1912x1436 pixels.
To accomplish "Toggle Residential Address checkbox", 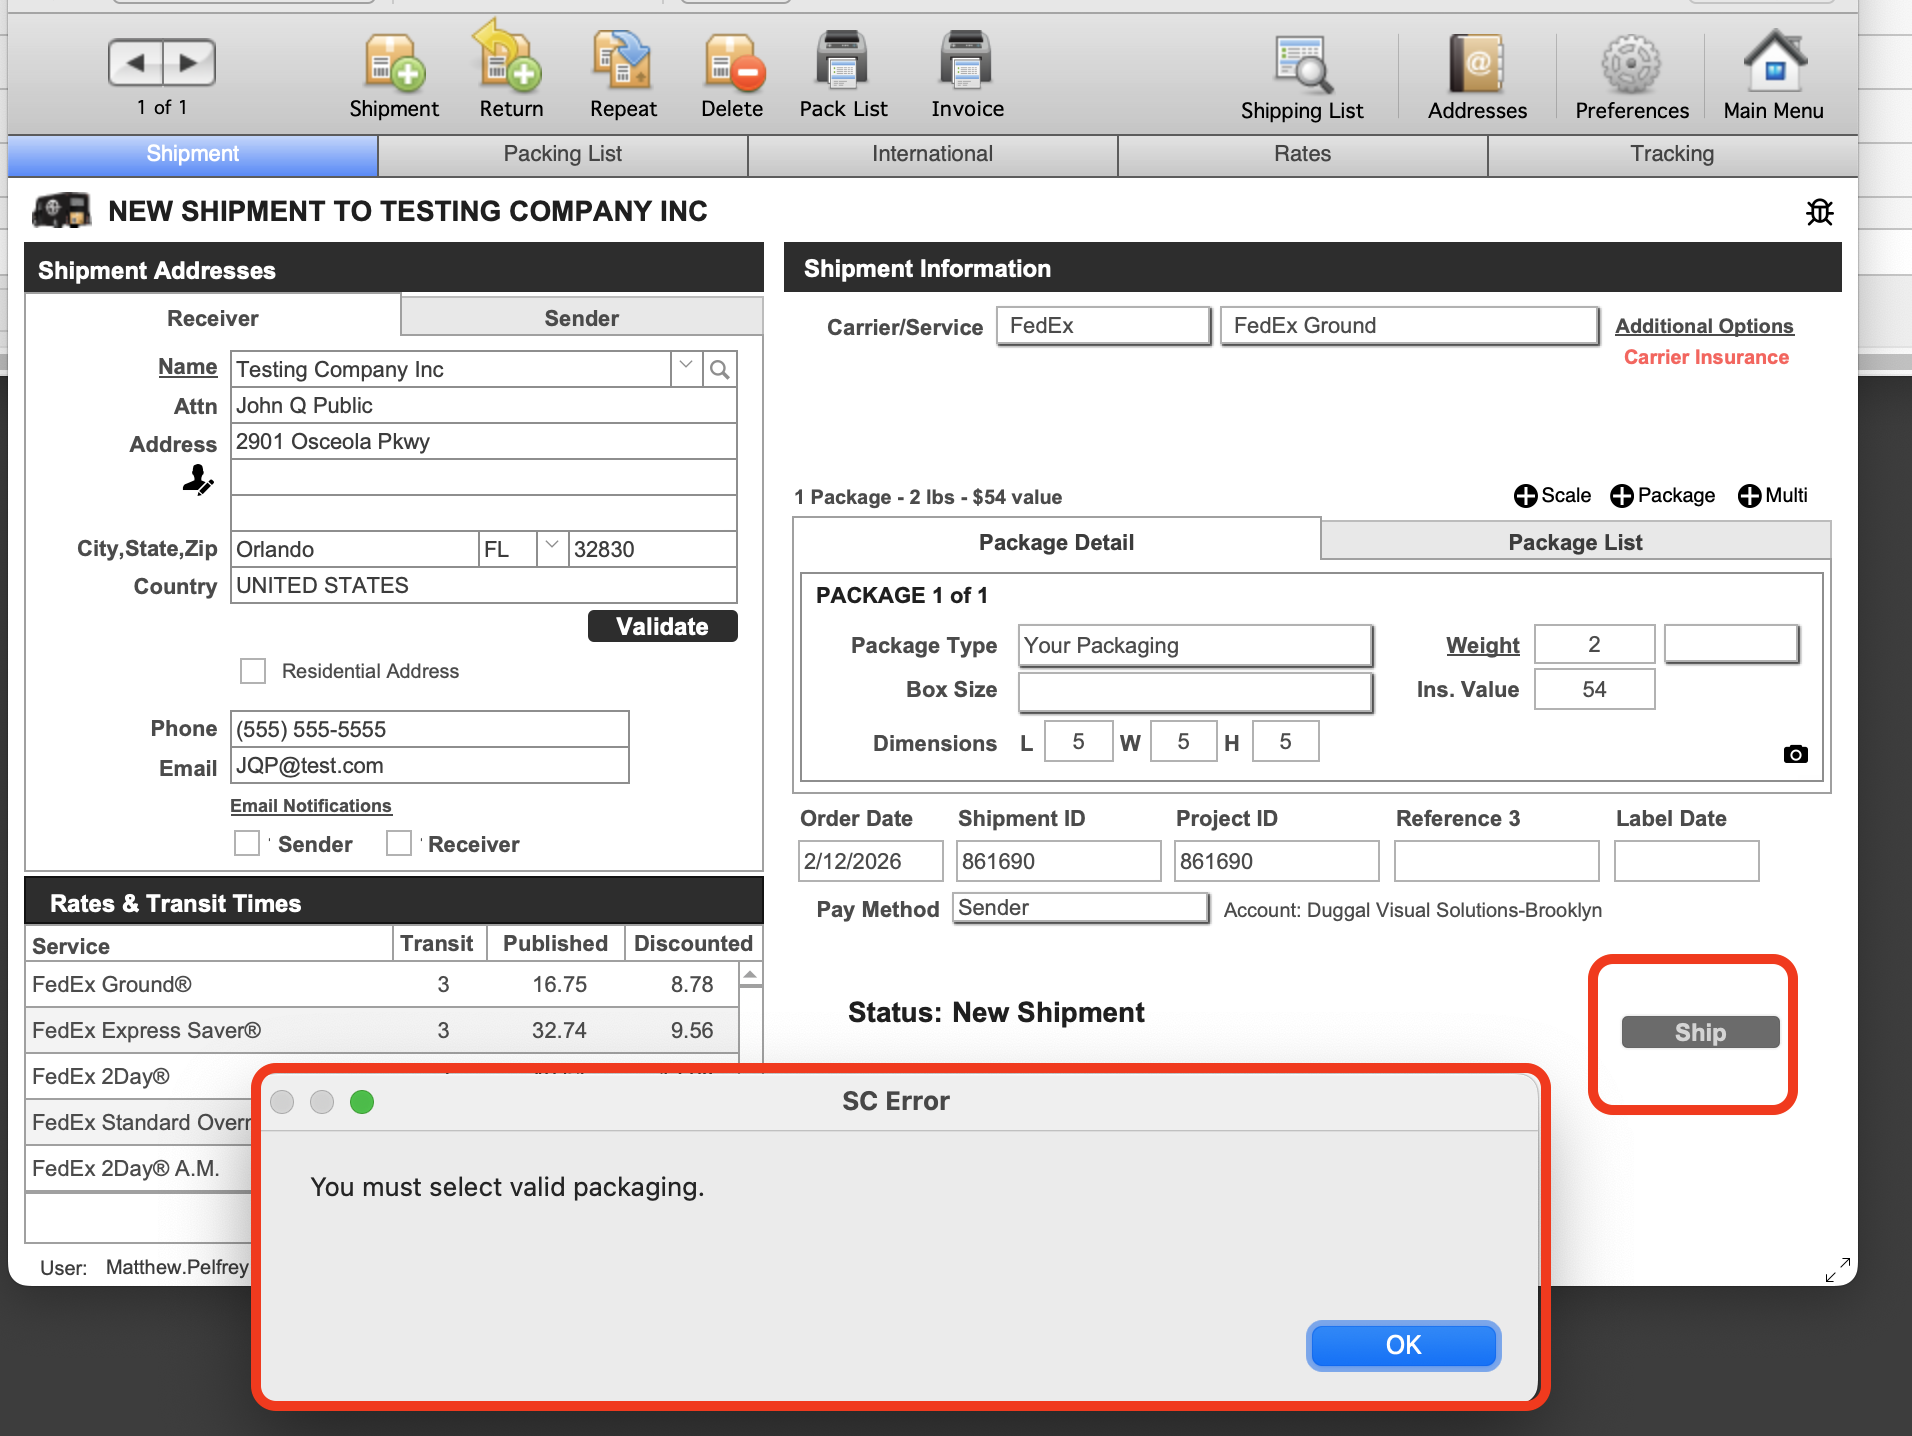I will tap(253, 671).
